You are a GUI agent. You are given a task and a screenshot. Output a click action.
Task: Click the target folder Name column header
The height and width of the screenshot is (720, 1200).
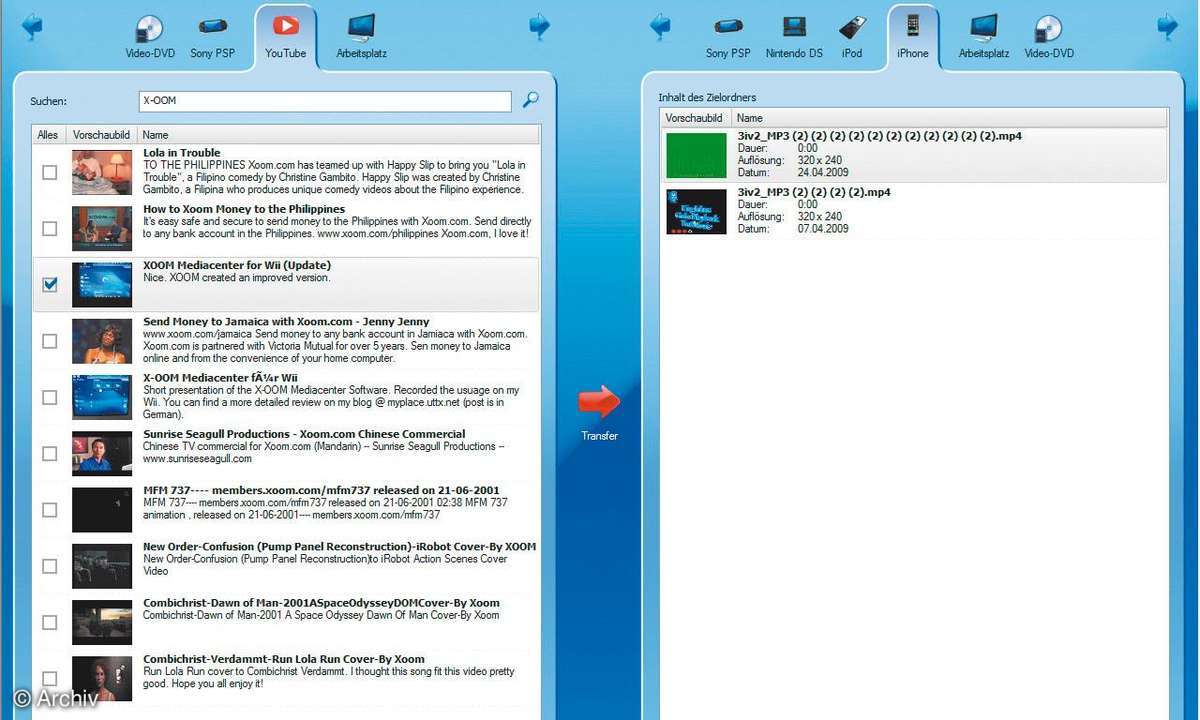[948, 118]
